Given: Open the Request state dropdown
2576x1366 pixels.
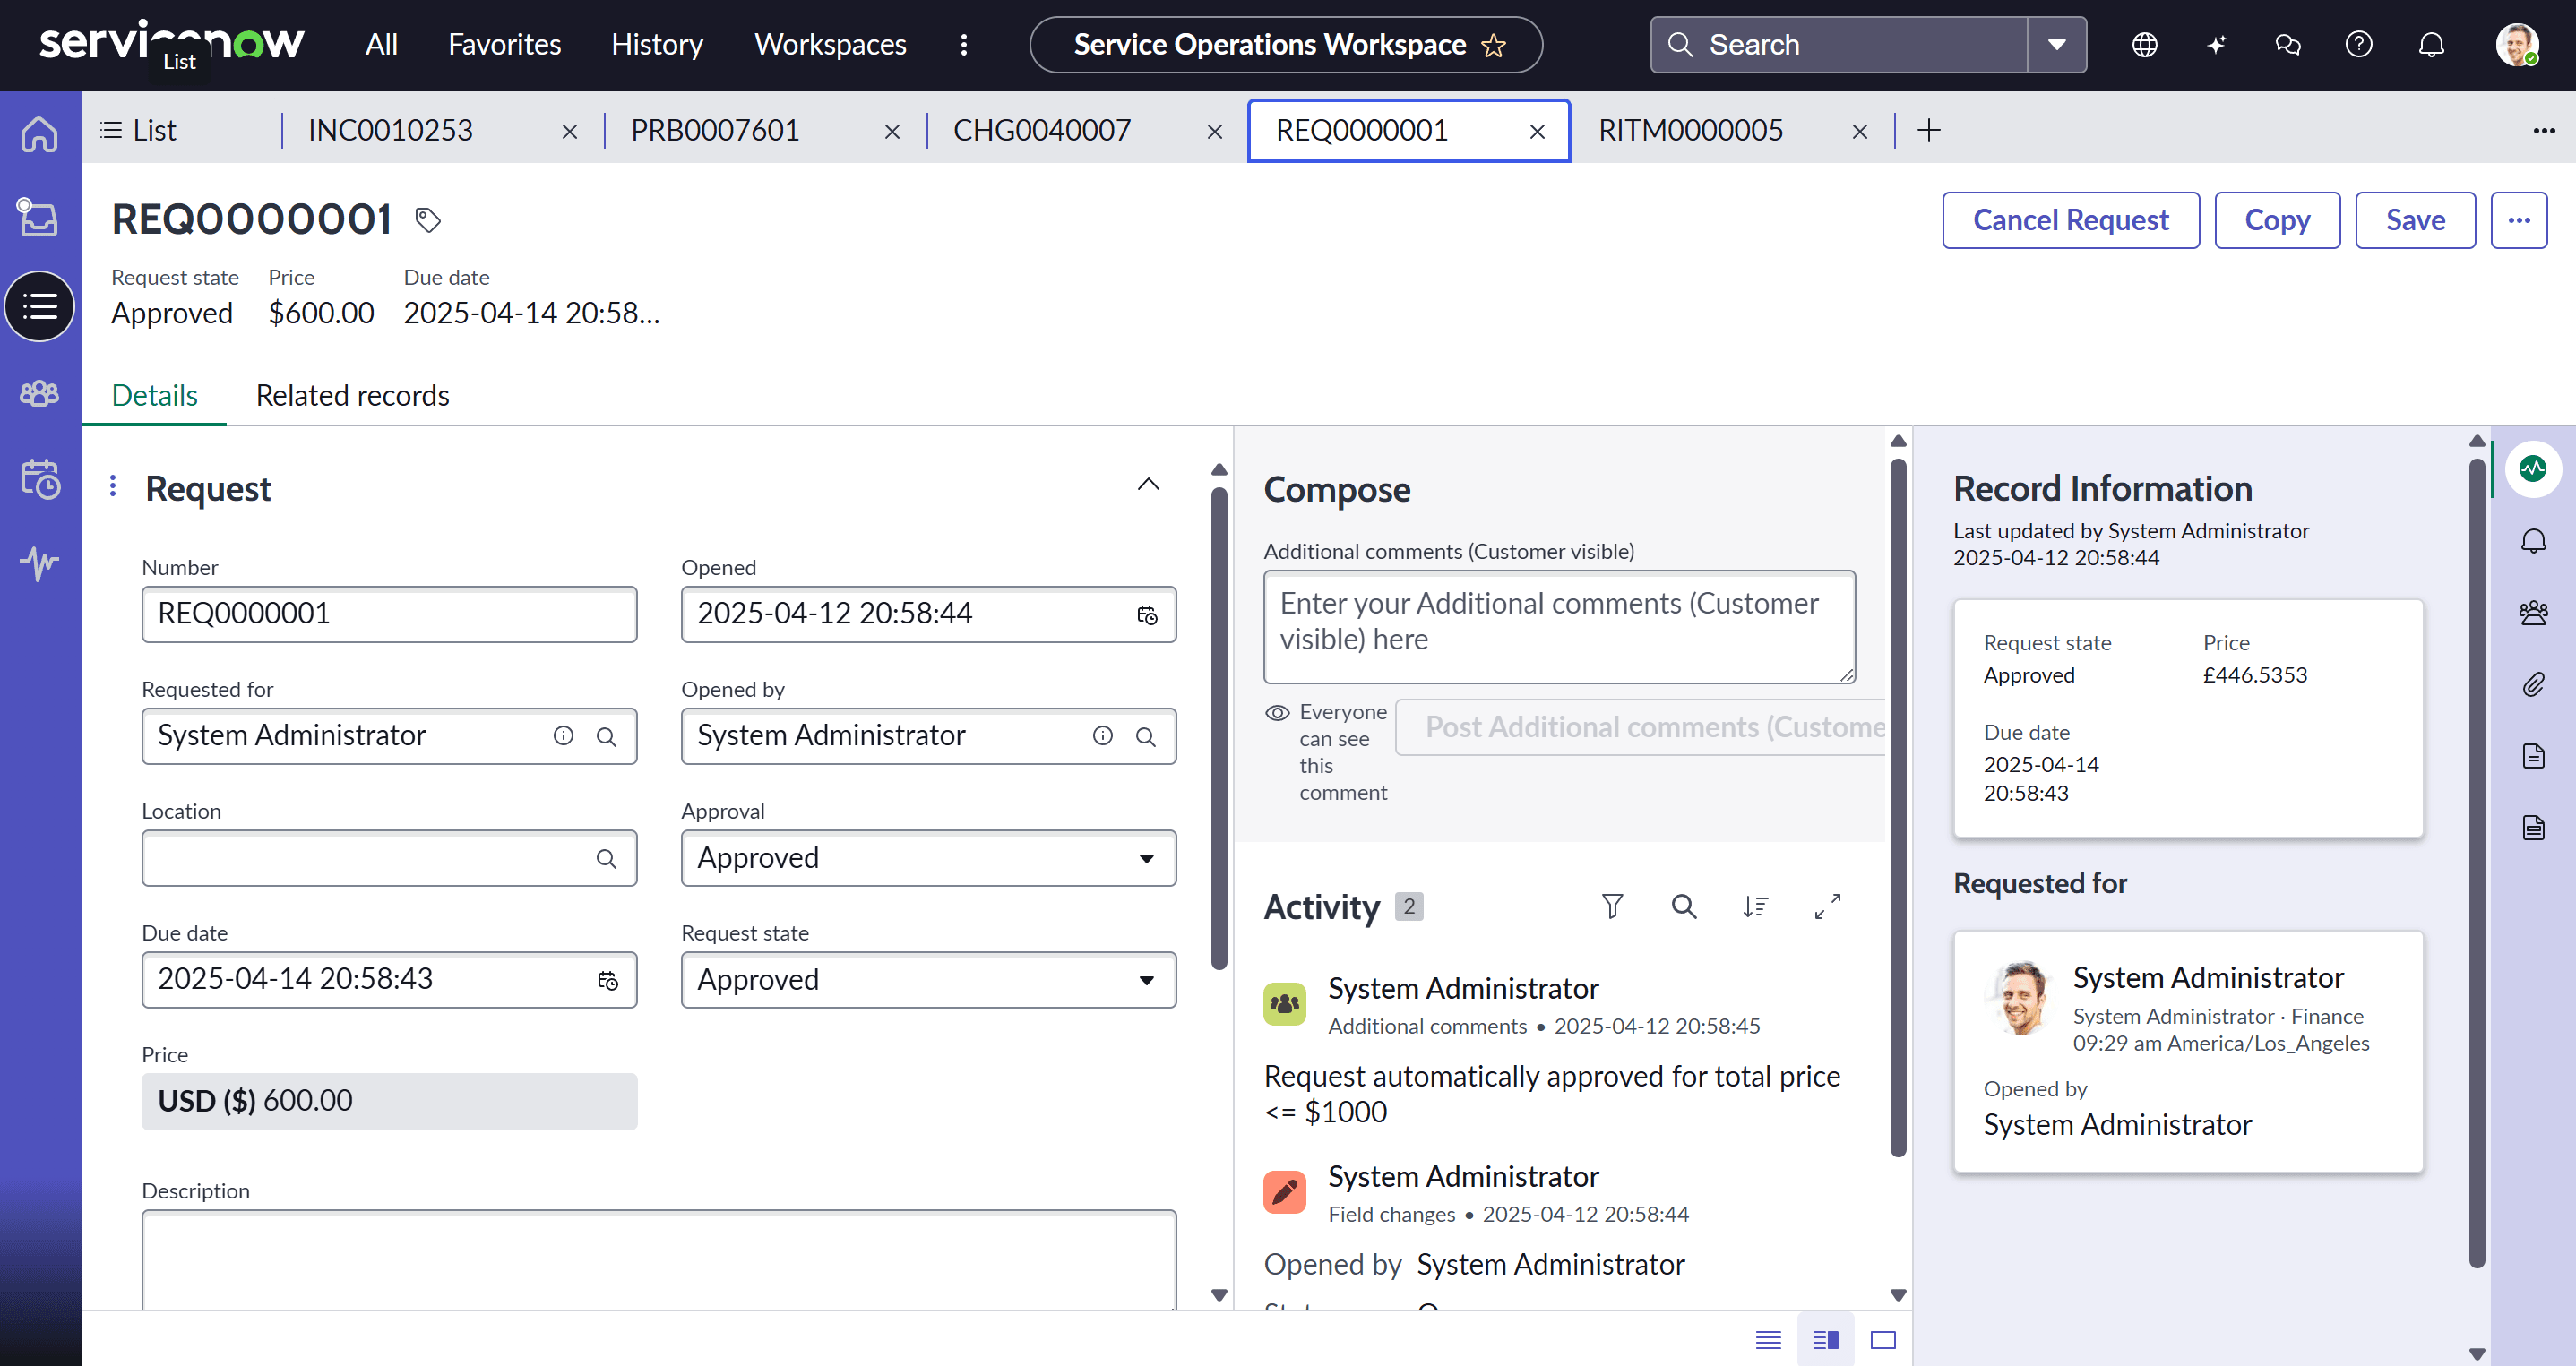Looking at the screenshot, I should click(x=1146, y=980).
